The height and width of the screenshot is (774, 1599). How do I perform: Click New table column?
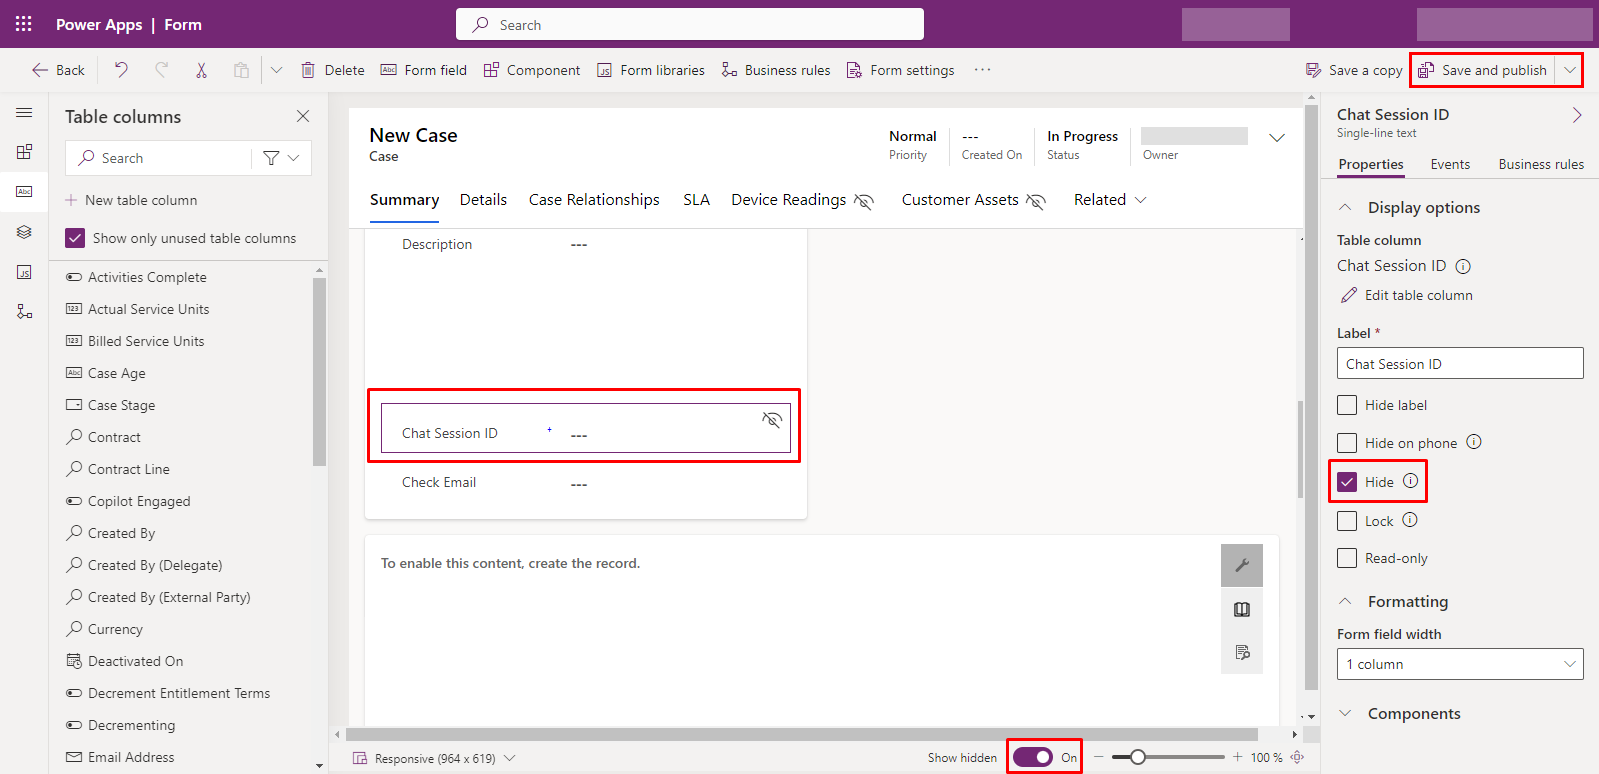coord(131,200)
